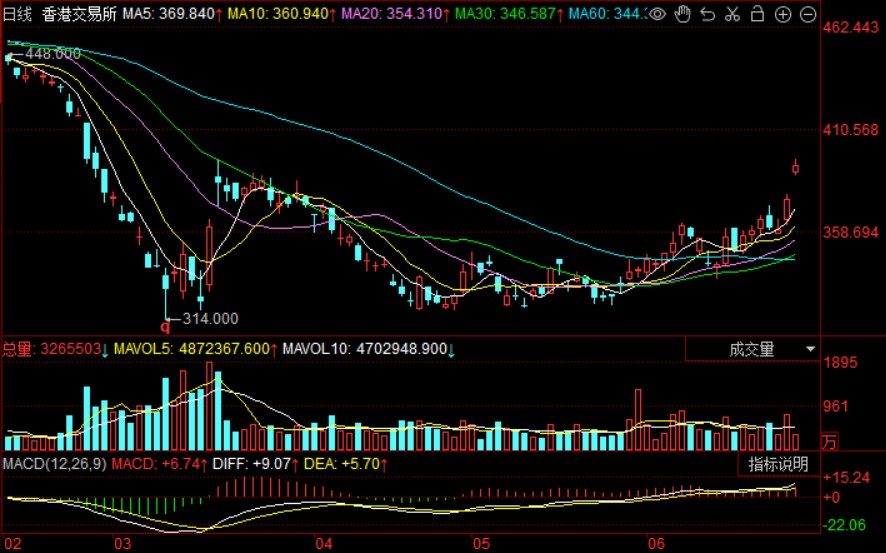The height and width of the screenshot is (553, 886).
Task: Zoom out with the minus icon
Action: [806, 14]
